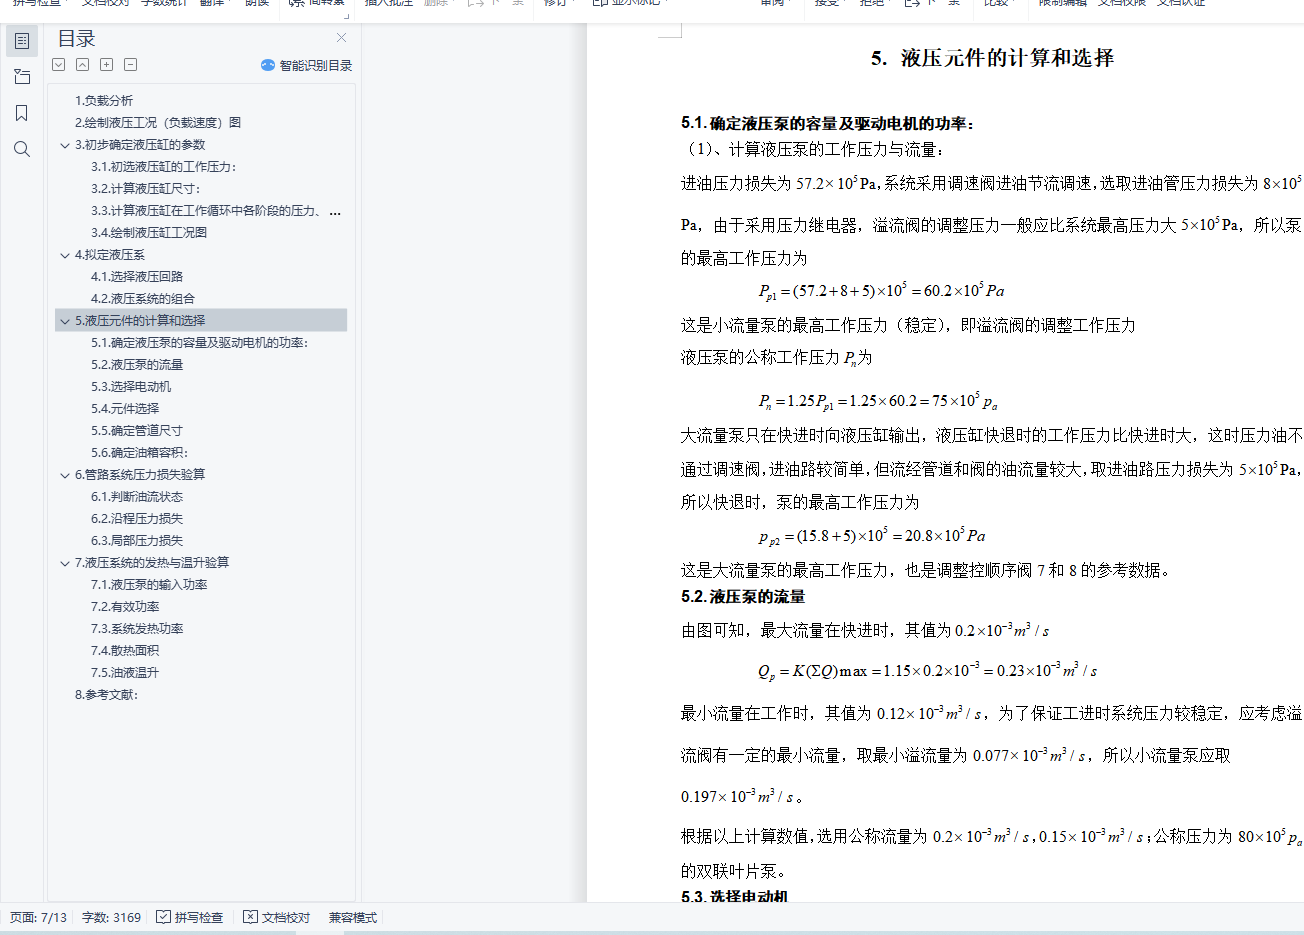Open the find magnifier icon in sidebar
This screenshot has height=935, width=1304.
pyautogui.click(x=22, y=149)
